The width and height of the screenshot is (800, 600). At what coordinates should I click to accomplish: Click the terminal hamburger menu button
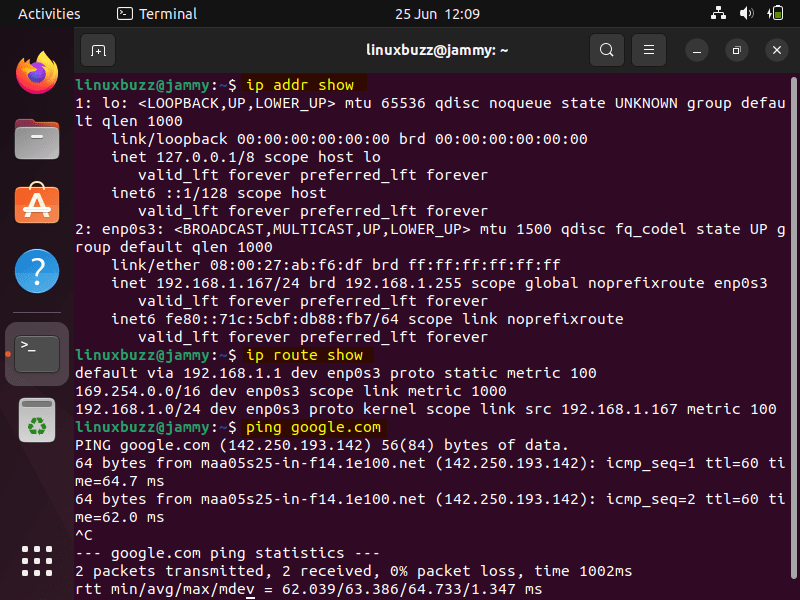[x=648, y=49]
